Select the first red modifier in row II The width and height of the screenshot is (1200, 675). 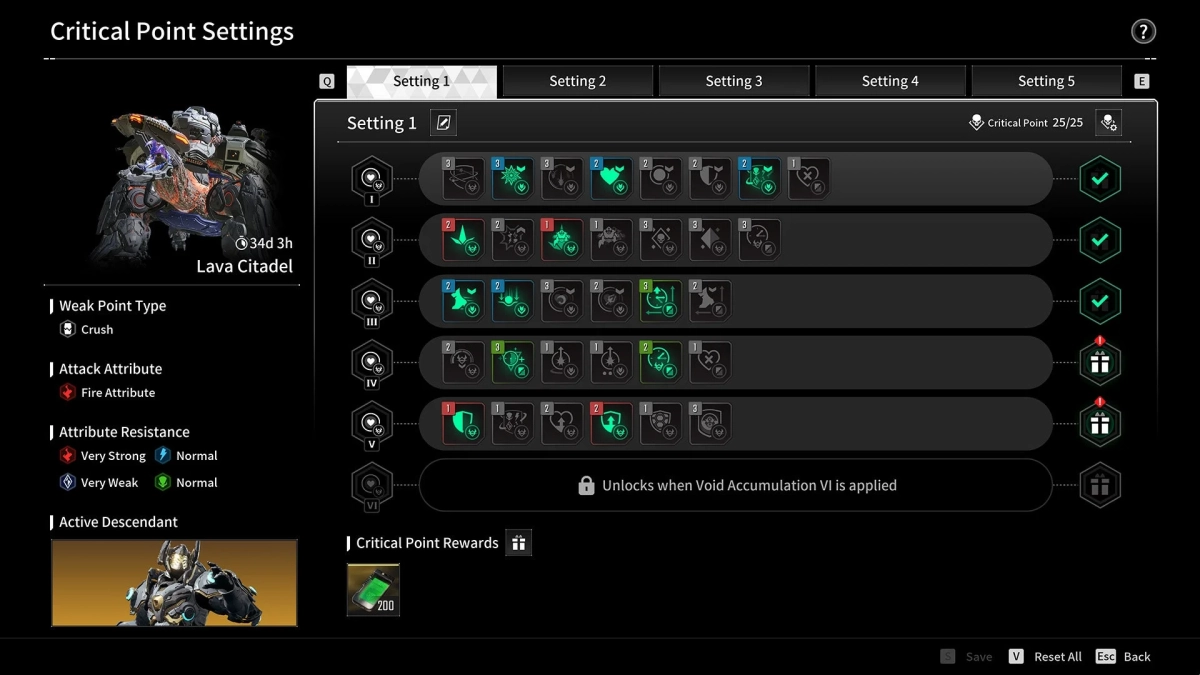click(463, 240)
